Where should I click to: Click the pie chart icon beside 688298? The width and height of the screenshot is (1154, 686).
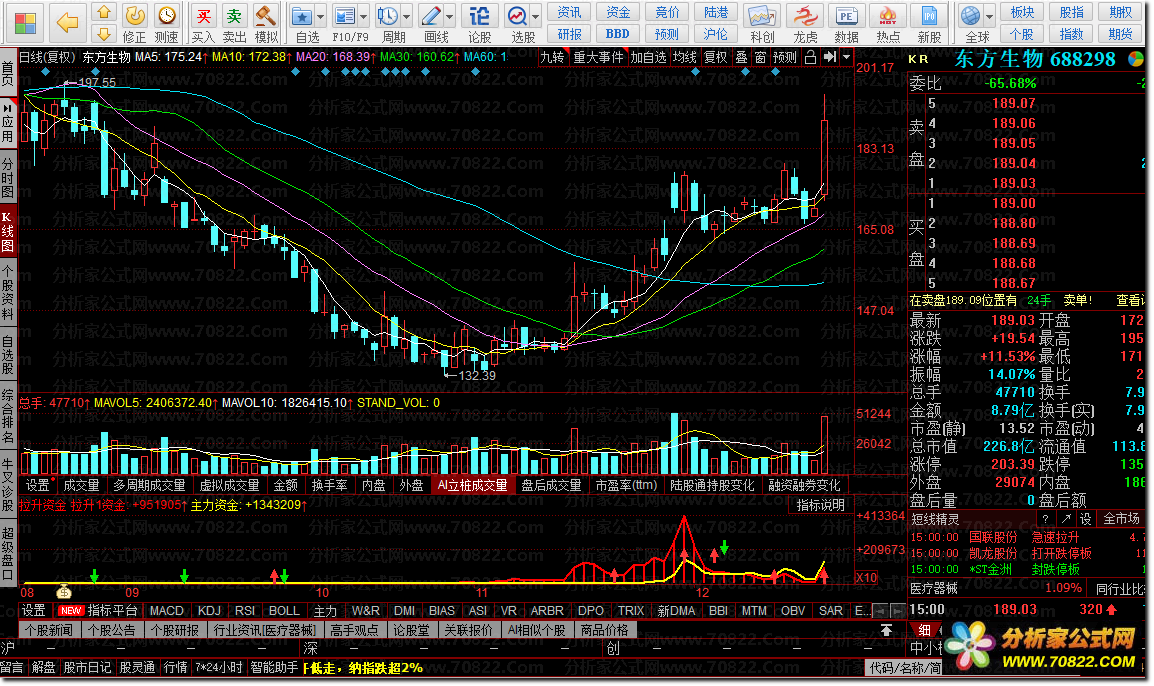pos(1136,60)
